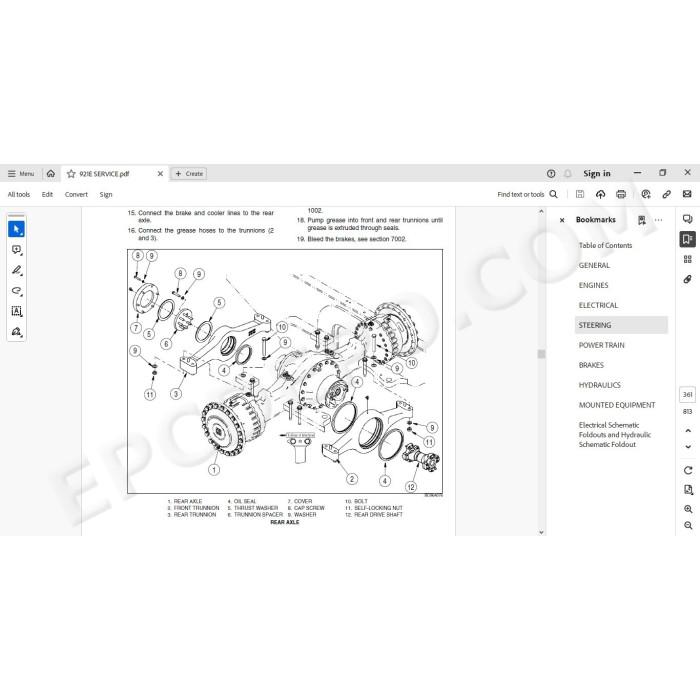
Task: Select the fill and sign stamp tool
Action: [17, 332]
